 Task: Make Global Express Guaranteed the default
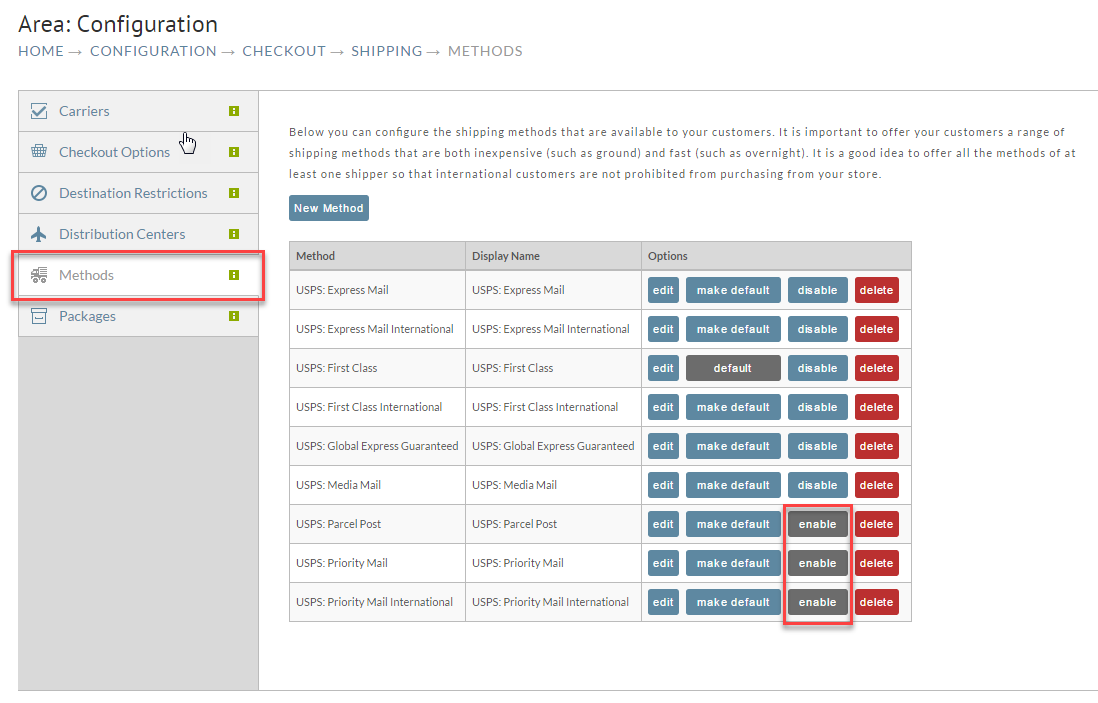pyautogui.click(x=733, y=447)
